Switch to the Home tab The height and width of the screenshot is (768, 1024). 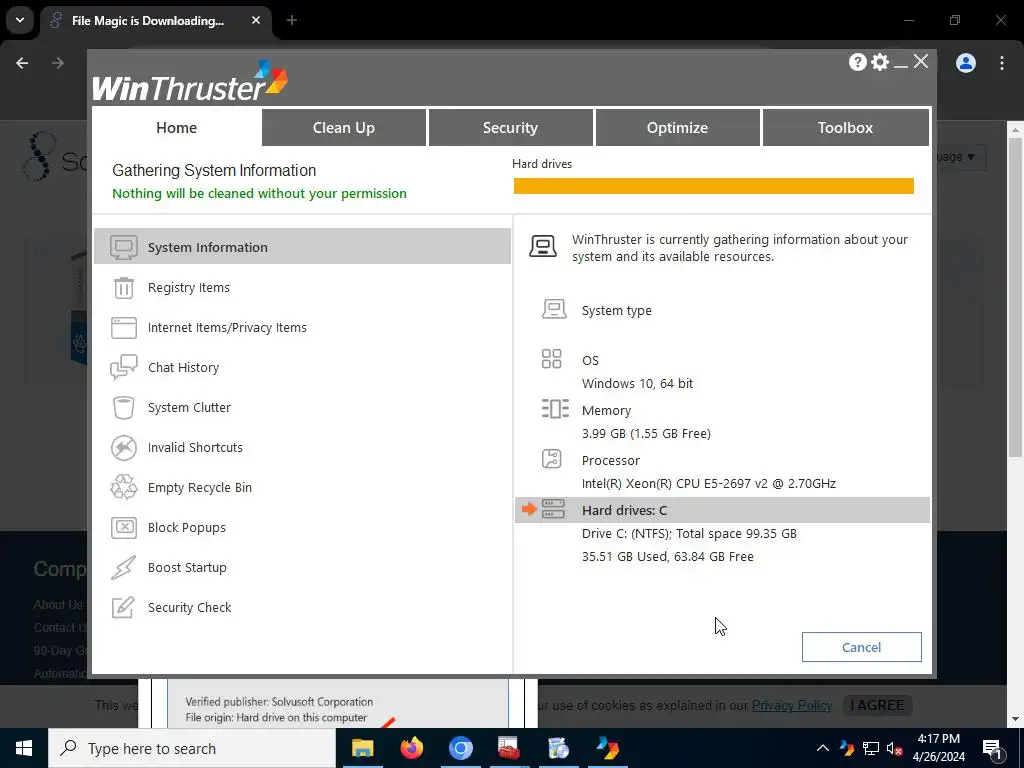click(x=176, y=127)
